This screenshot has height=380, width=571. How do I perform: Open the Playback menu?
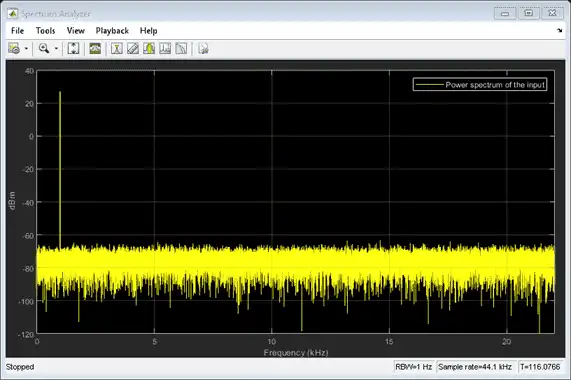[112, 31]
